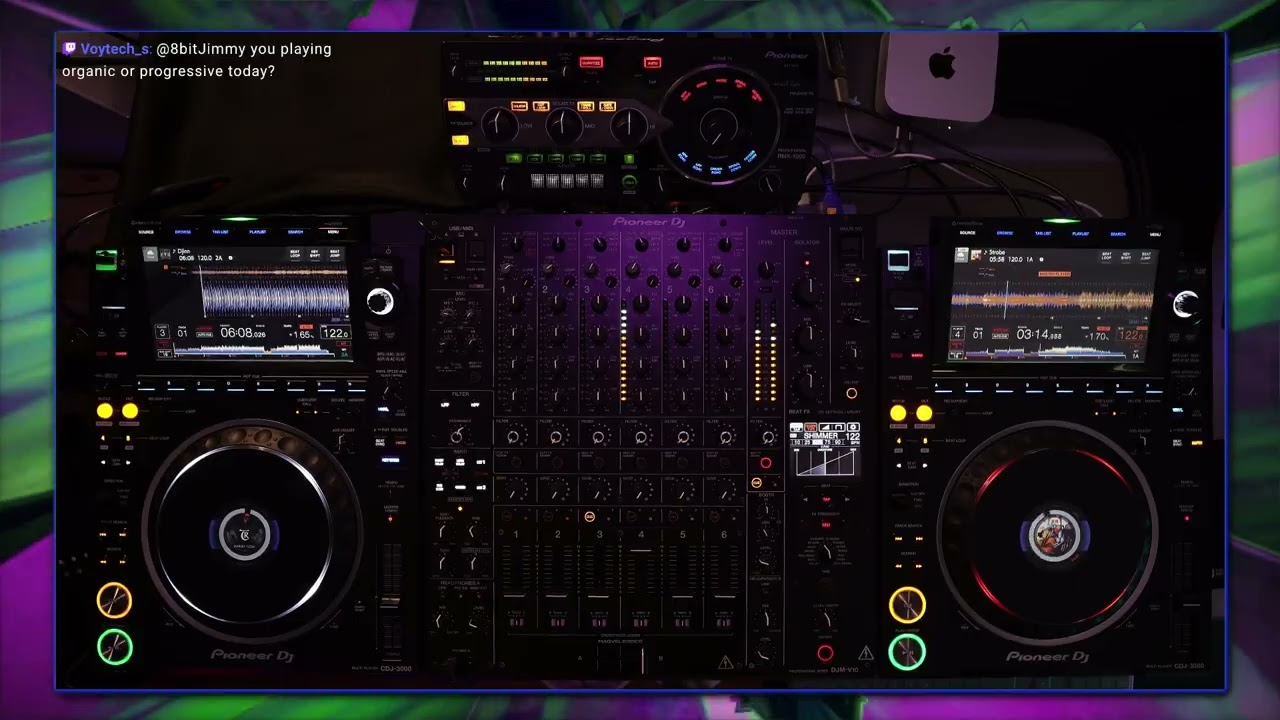Tap KEY SHIFT on the left CDJ screen
Image resolution: width=1280 pixels, height=720 pixels.
315,254
